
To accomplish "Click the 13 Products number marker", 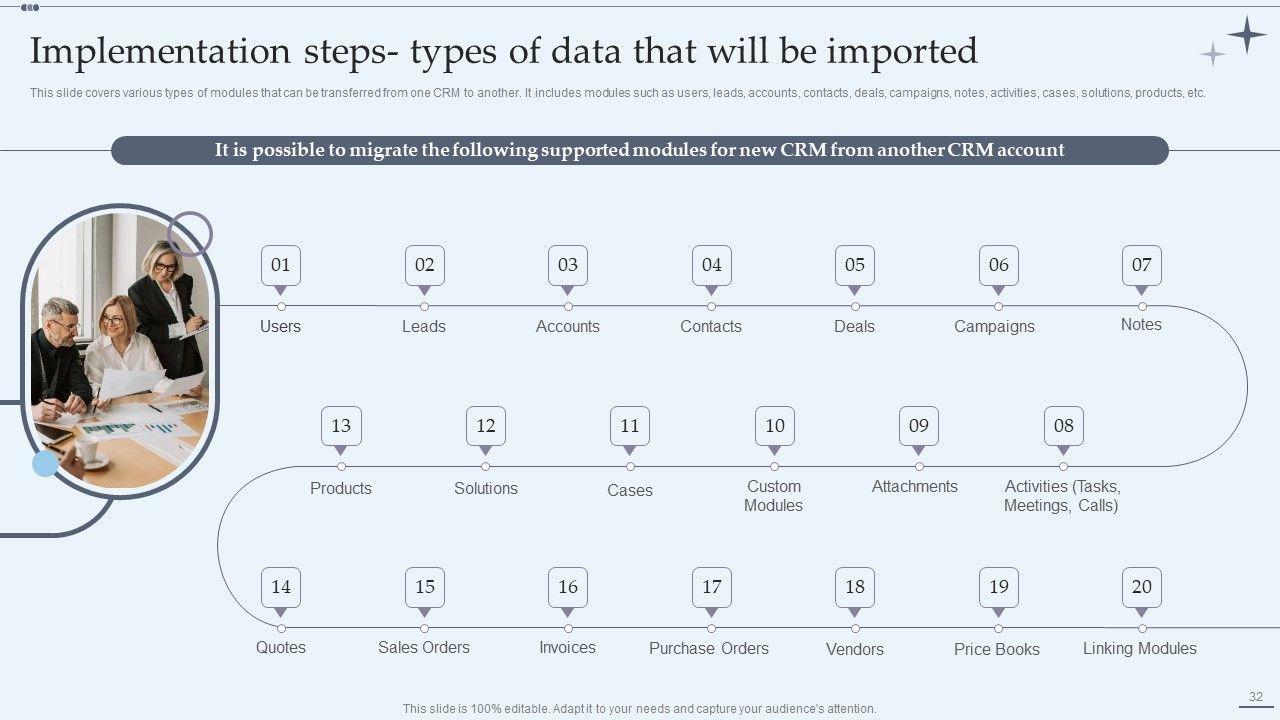I will pyautogui.click(x=341, y=426).
